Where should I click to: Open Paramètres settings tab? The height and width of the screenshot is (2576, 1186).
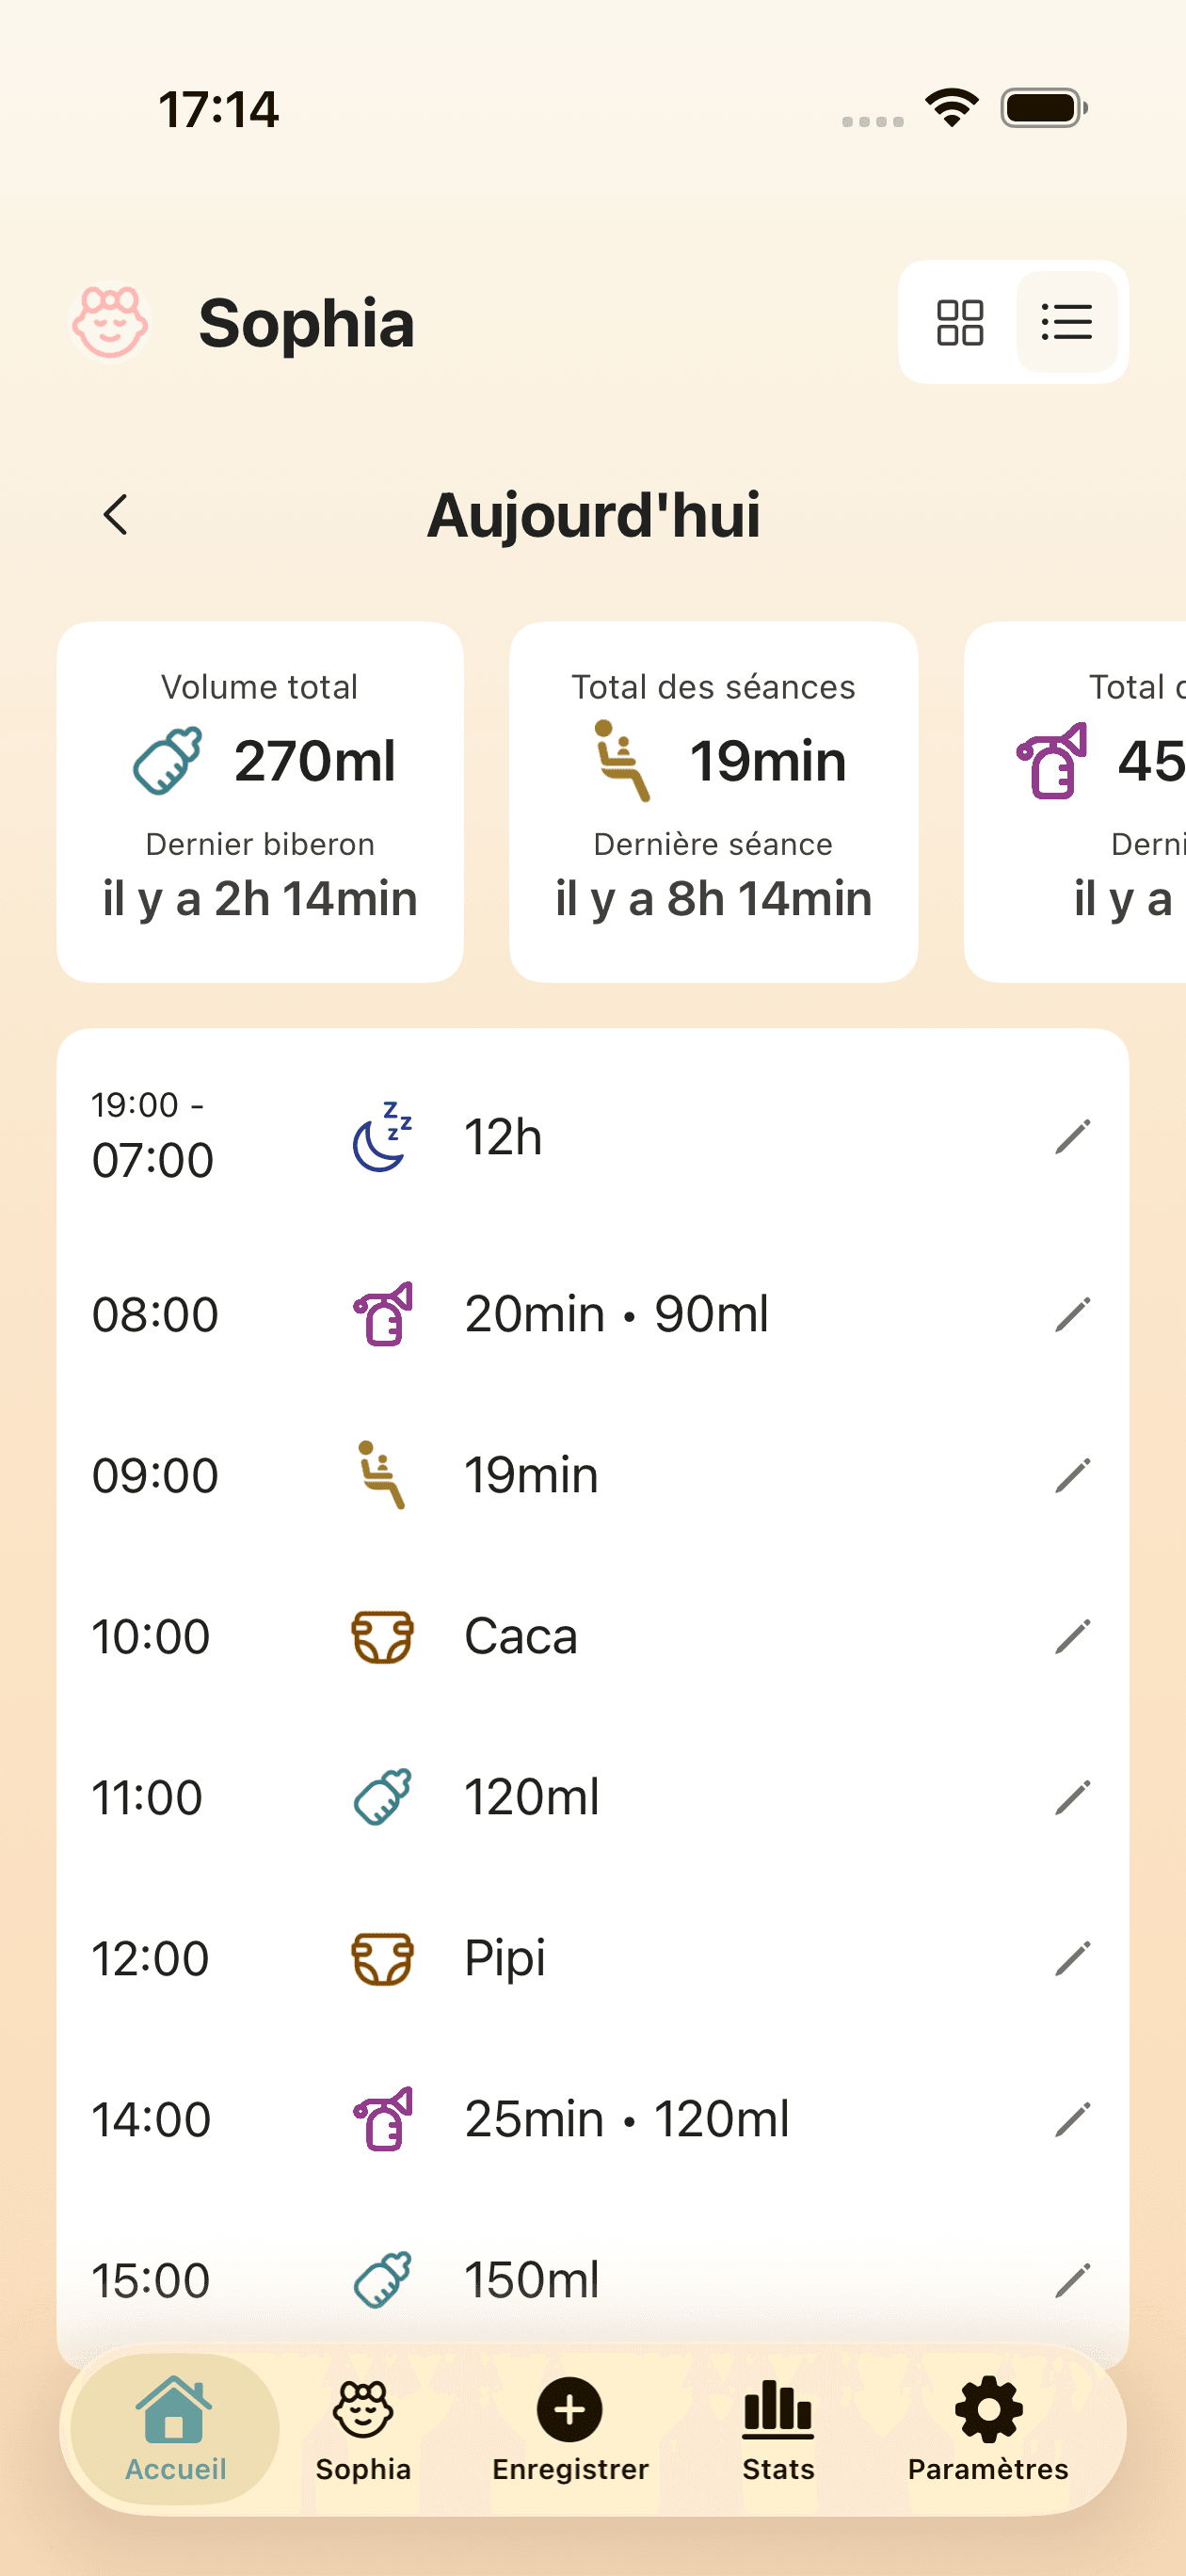coord(988,2428)
